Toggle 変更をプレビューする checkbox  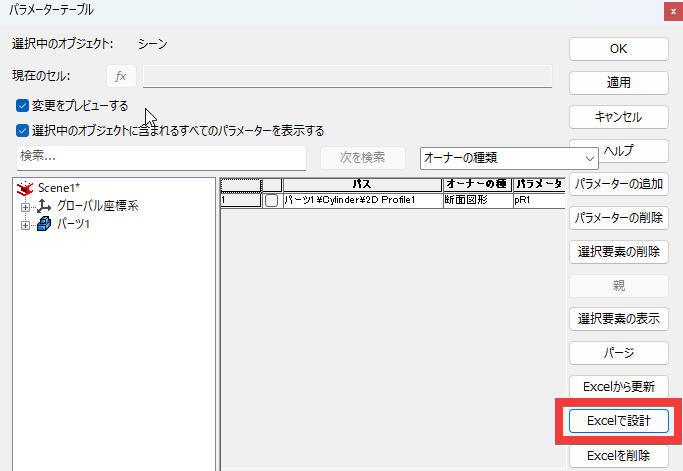[22, 105]
